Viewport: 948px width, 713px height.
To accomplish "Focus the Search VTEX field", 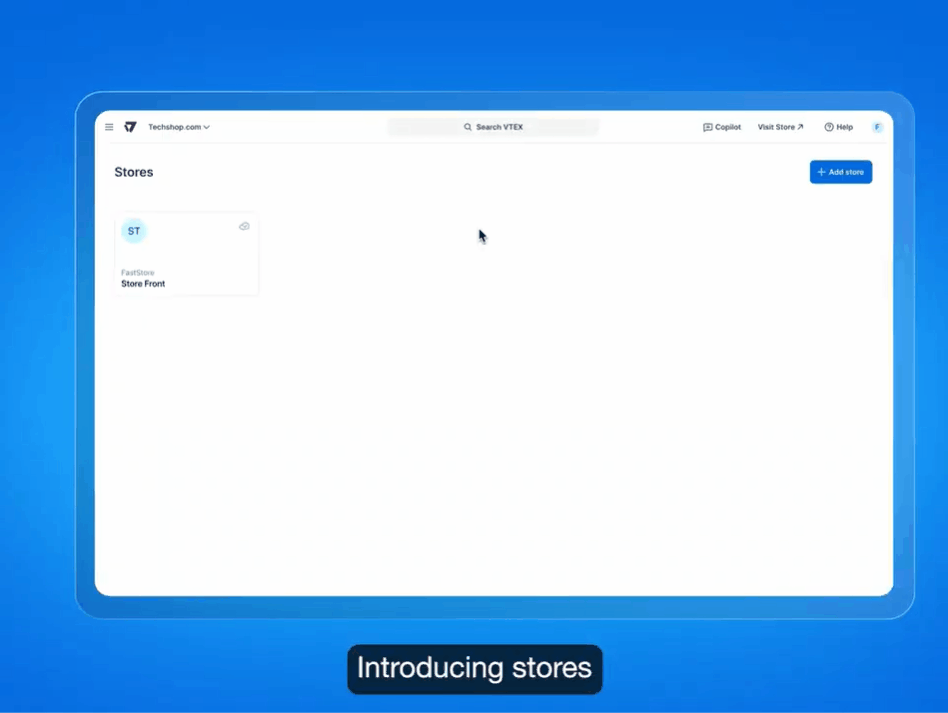I will point(493,127).
